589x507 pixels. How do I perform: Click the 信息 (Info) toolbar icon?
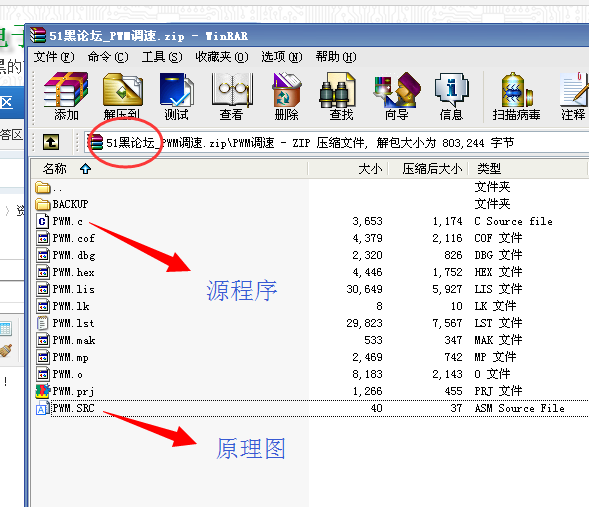[x=452, y=90]
